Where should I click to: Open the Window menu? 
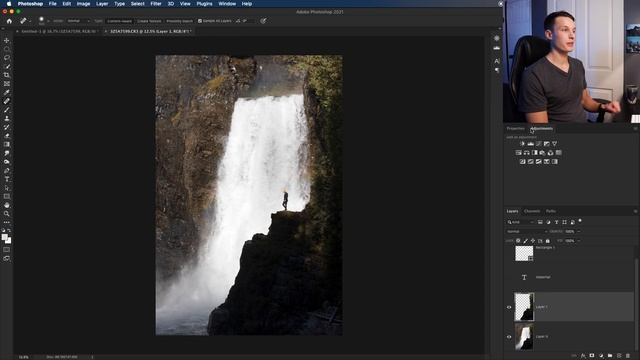pos(227,4)
